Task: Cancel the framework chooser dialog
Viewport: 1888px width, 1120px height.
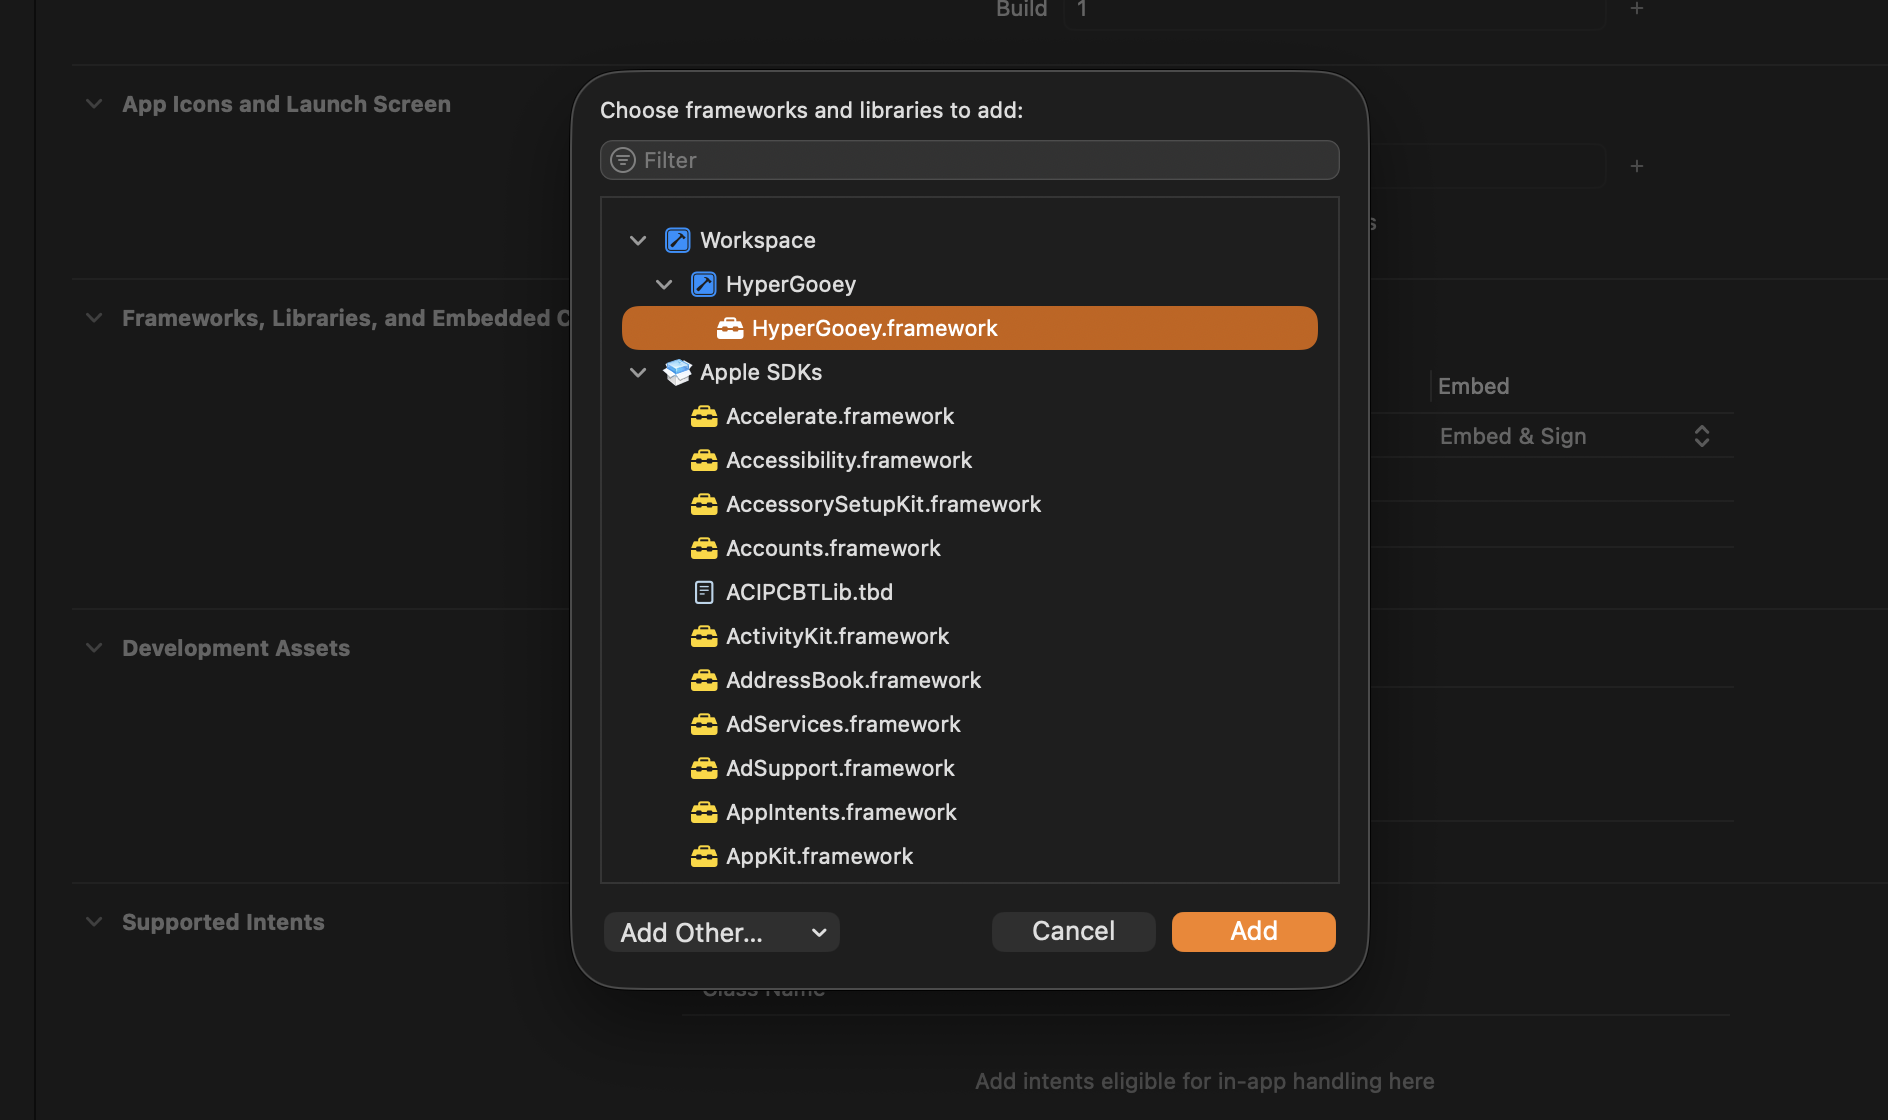Action: coord(1073,931)
